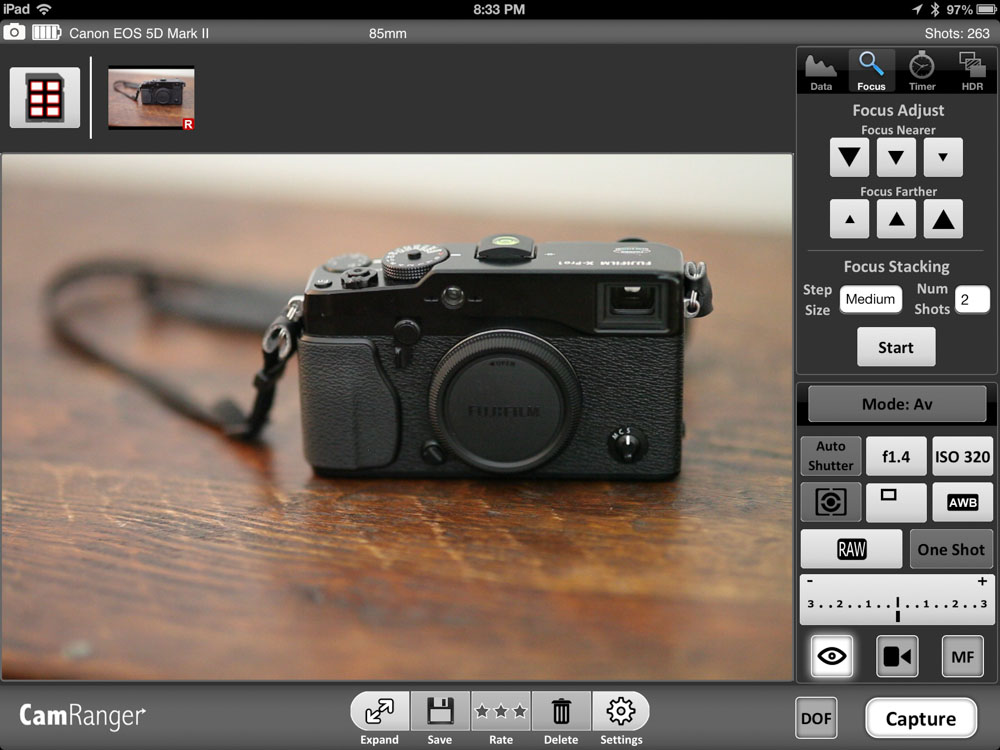Toggle live view eye button

[x=831, y=656]
